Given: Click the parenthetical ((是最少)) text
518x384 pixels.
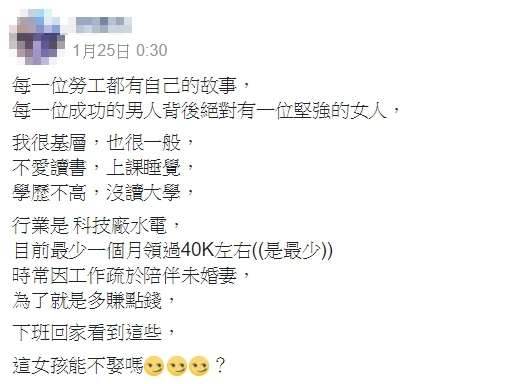Looking at the screenshot, I should [292, 251].
